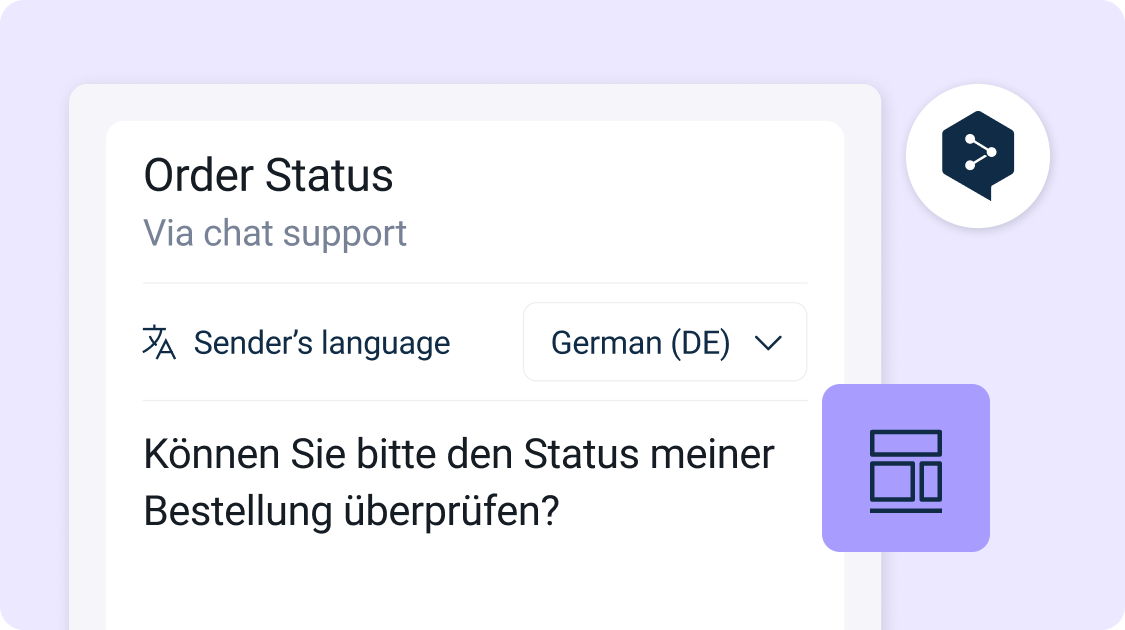Image resolution: width=1125 pixels, height=630 pixels.
Task: Click the translate icon beside Sender's language
Action: 159,342
